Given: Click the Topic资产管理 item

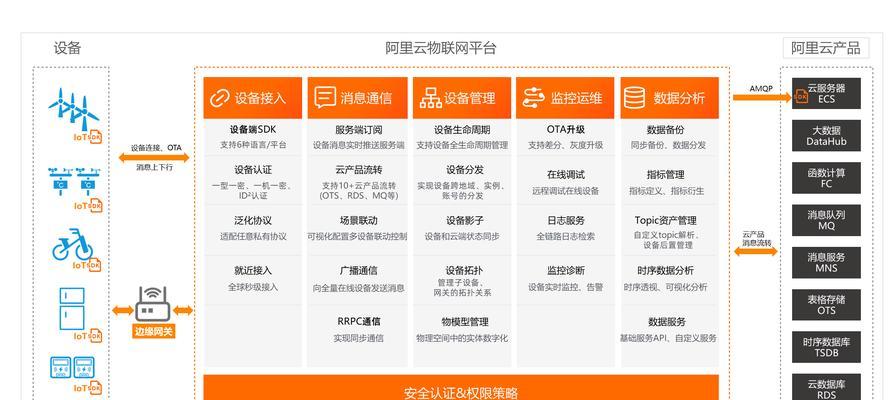Looking at the screenshot, I should [x=666, y=220].
